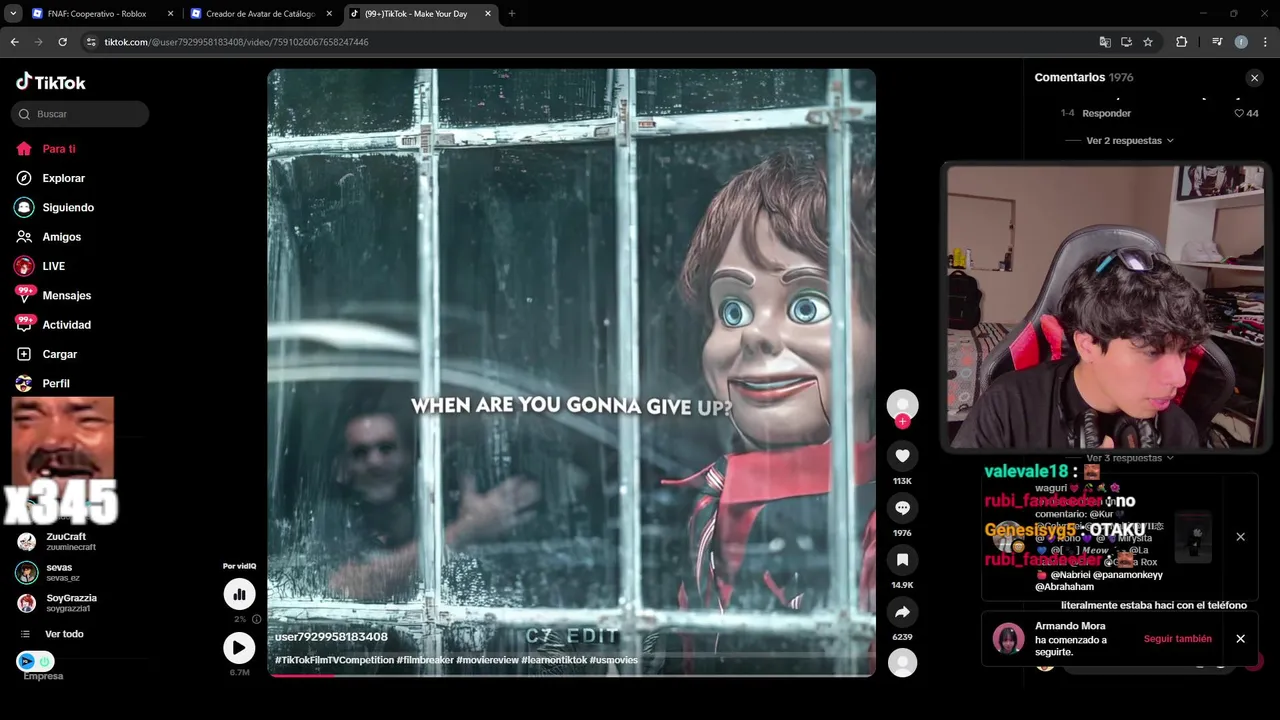
Task: Close the Comentarios panel
Action: 1255,78
